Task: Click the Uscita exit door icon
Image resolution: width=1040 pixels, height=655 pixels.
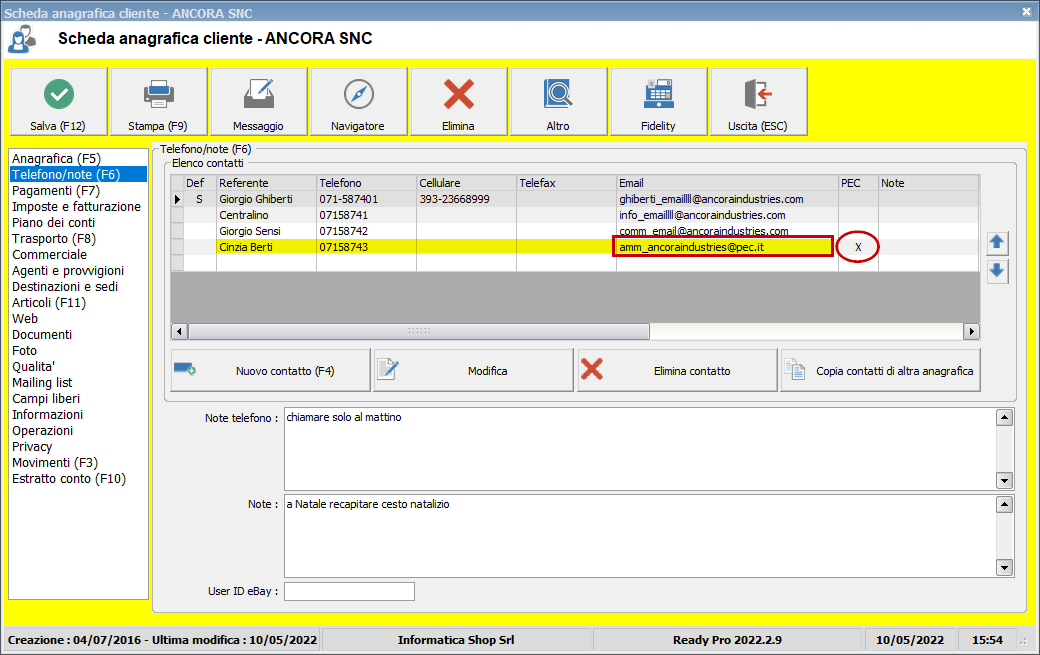Action: (x=758, y=94)
